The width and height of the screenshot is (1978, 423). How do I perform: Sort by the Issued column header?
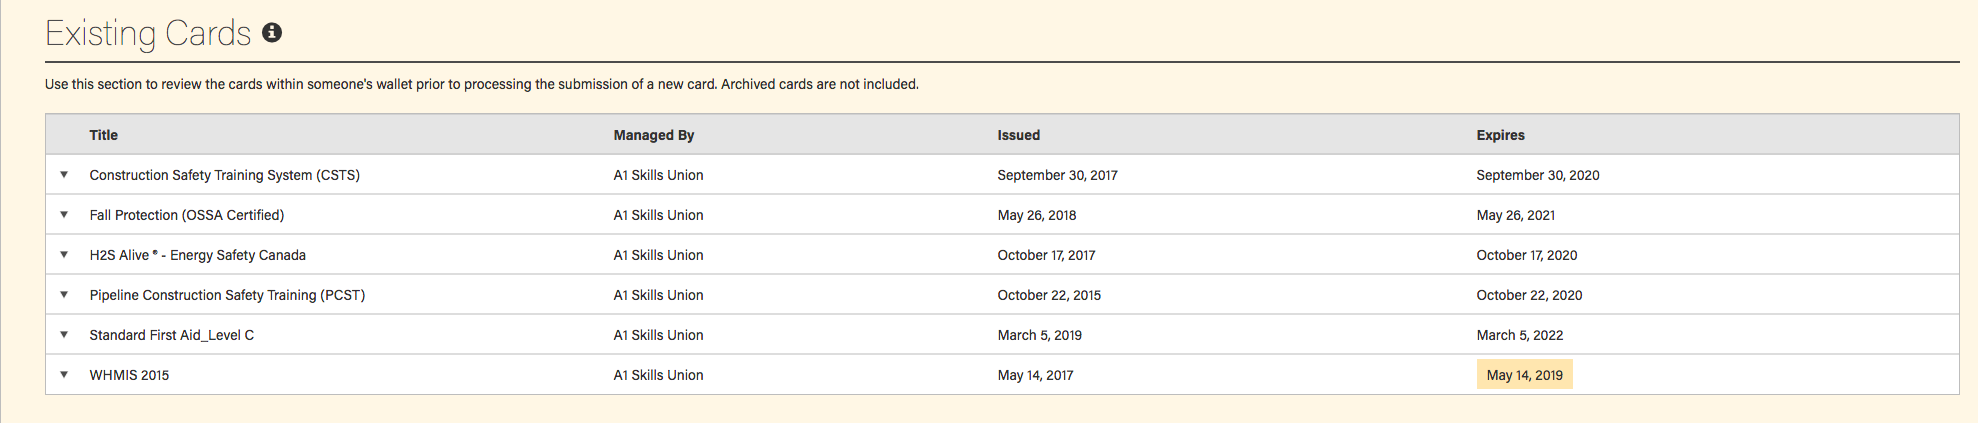pyautogui.click(x=1018, y=135)
